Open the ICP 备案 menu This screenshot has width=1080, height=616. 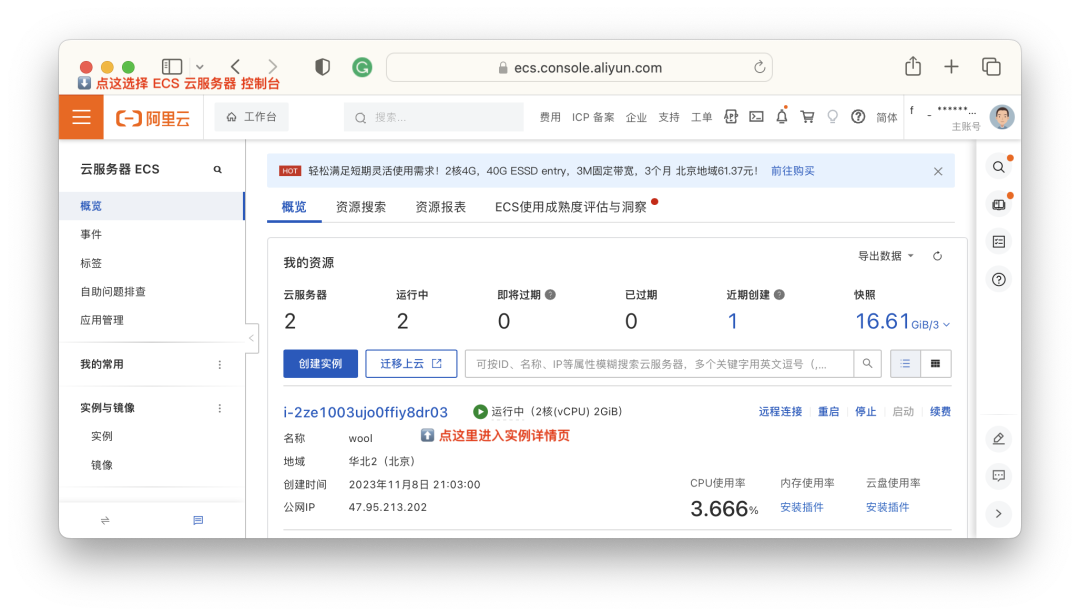point(593,118)
